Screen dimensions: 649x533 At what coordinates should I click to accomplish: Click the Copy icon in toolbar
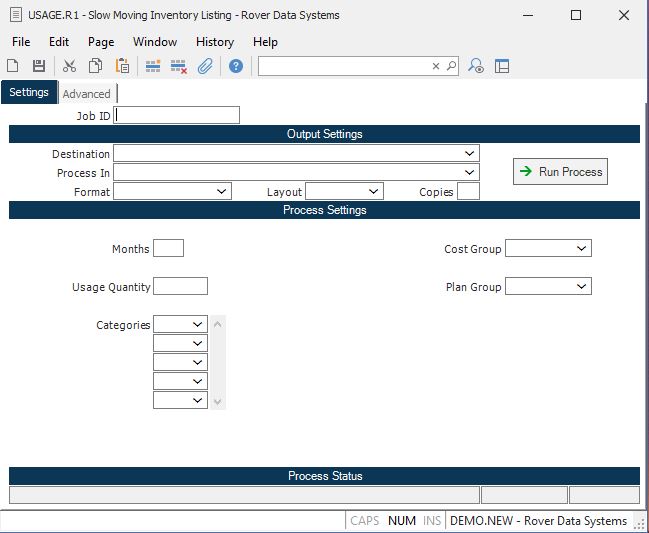pos(95,66)
